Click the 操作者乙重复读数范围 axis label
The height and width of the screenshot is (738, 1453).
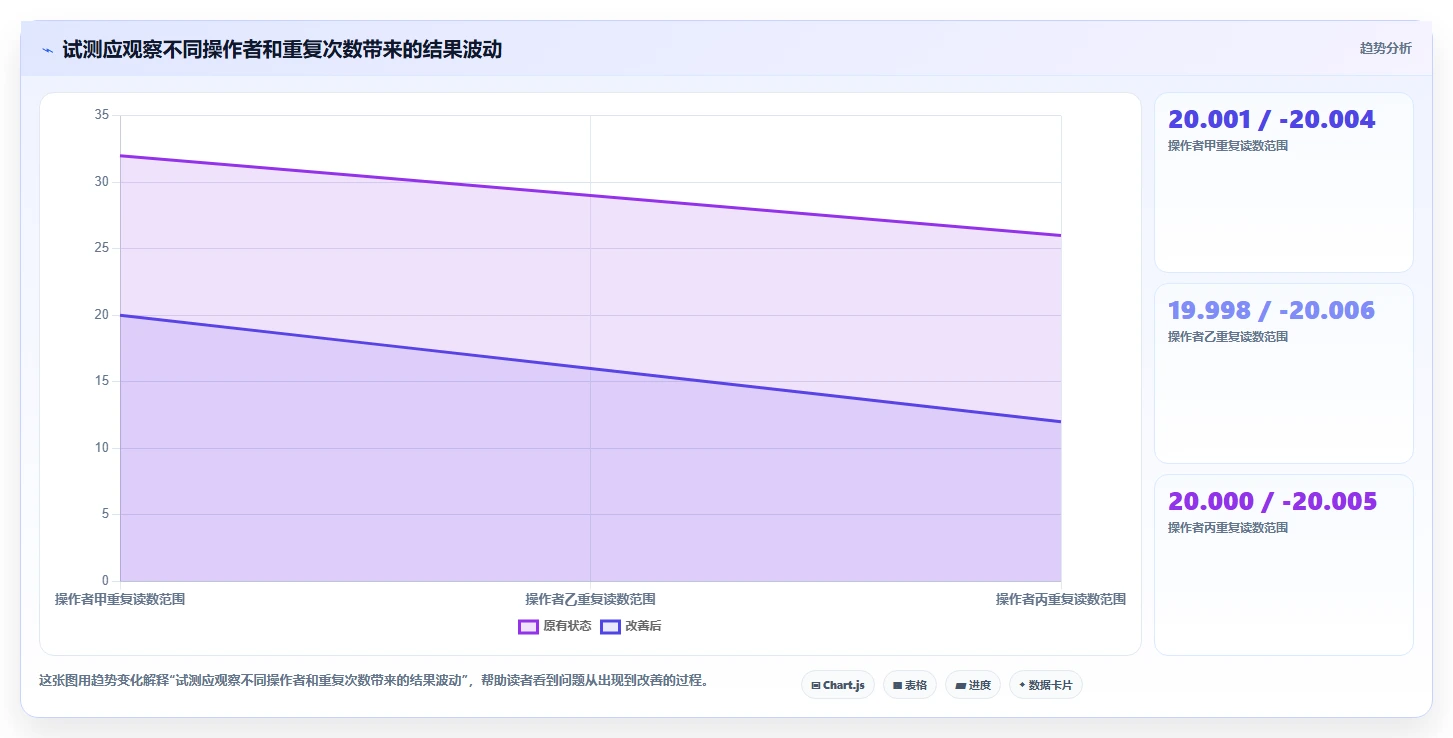click(x=591, y=599)
